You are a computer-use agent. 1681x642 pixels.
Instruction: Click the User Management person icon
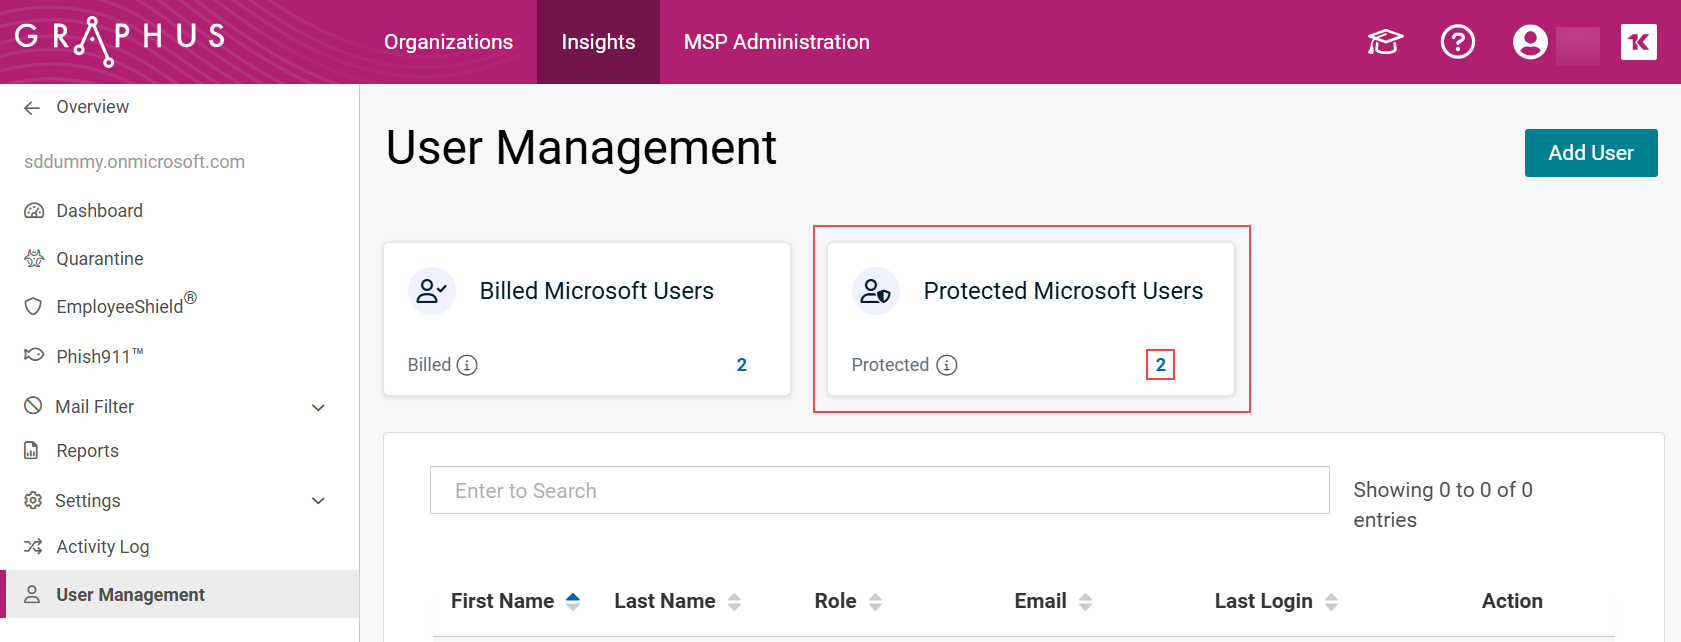(32, 595)
